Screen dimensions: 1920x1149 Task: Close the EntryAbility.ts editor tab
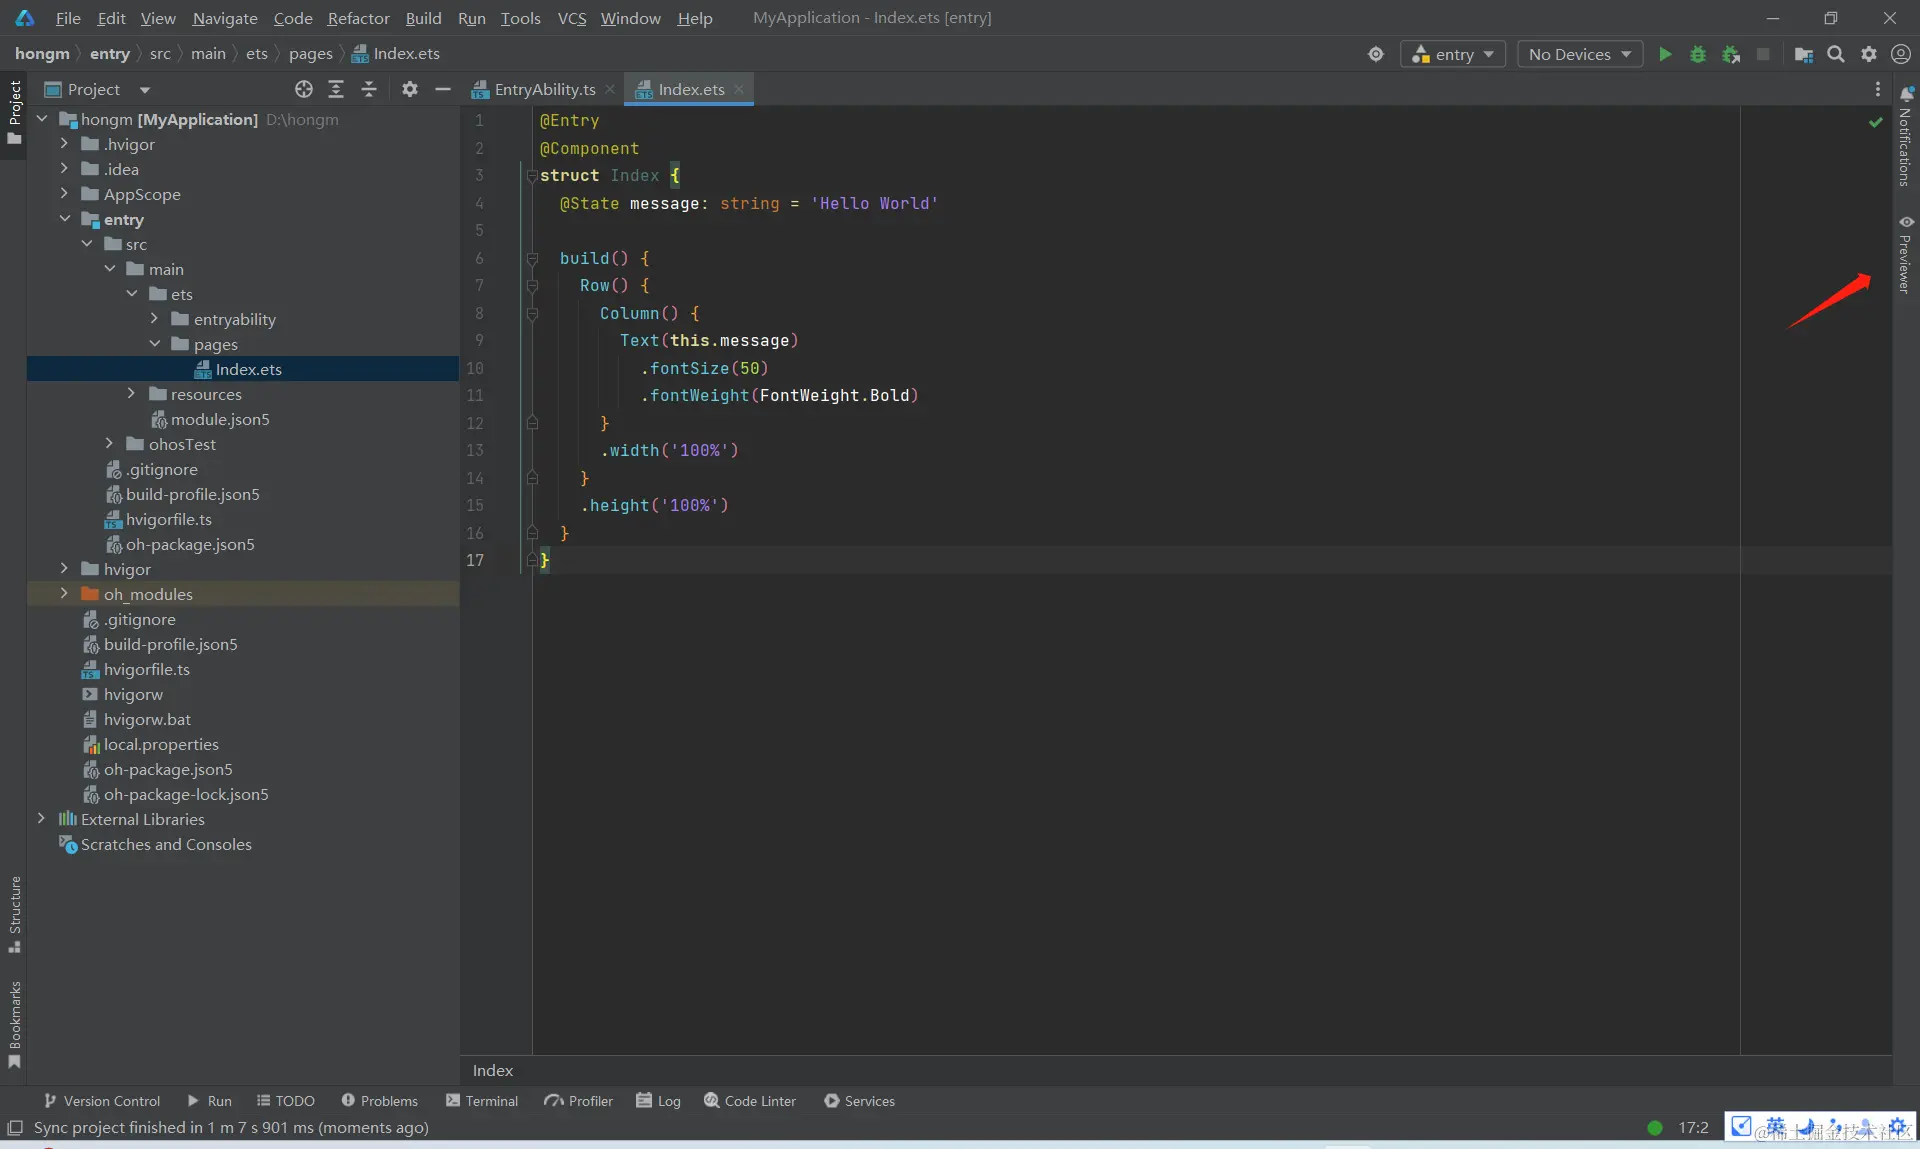(x=610, y=89)
